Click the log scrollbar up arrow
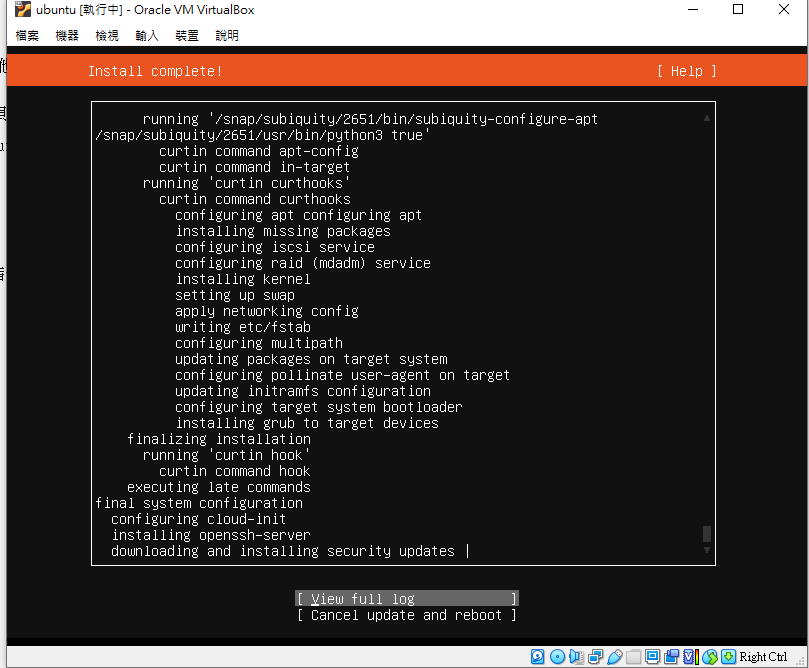 point(707,118)
